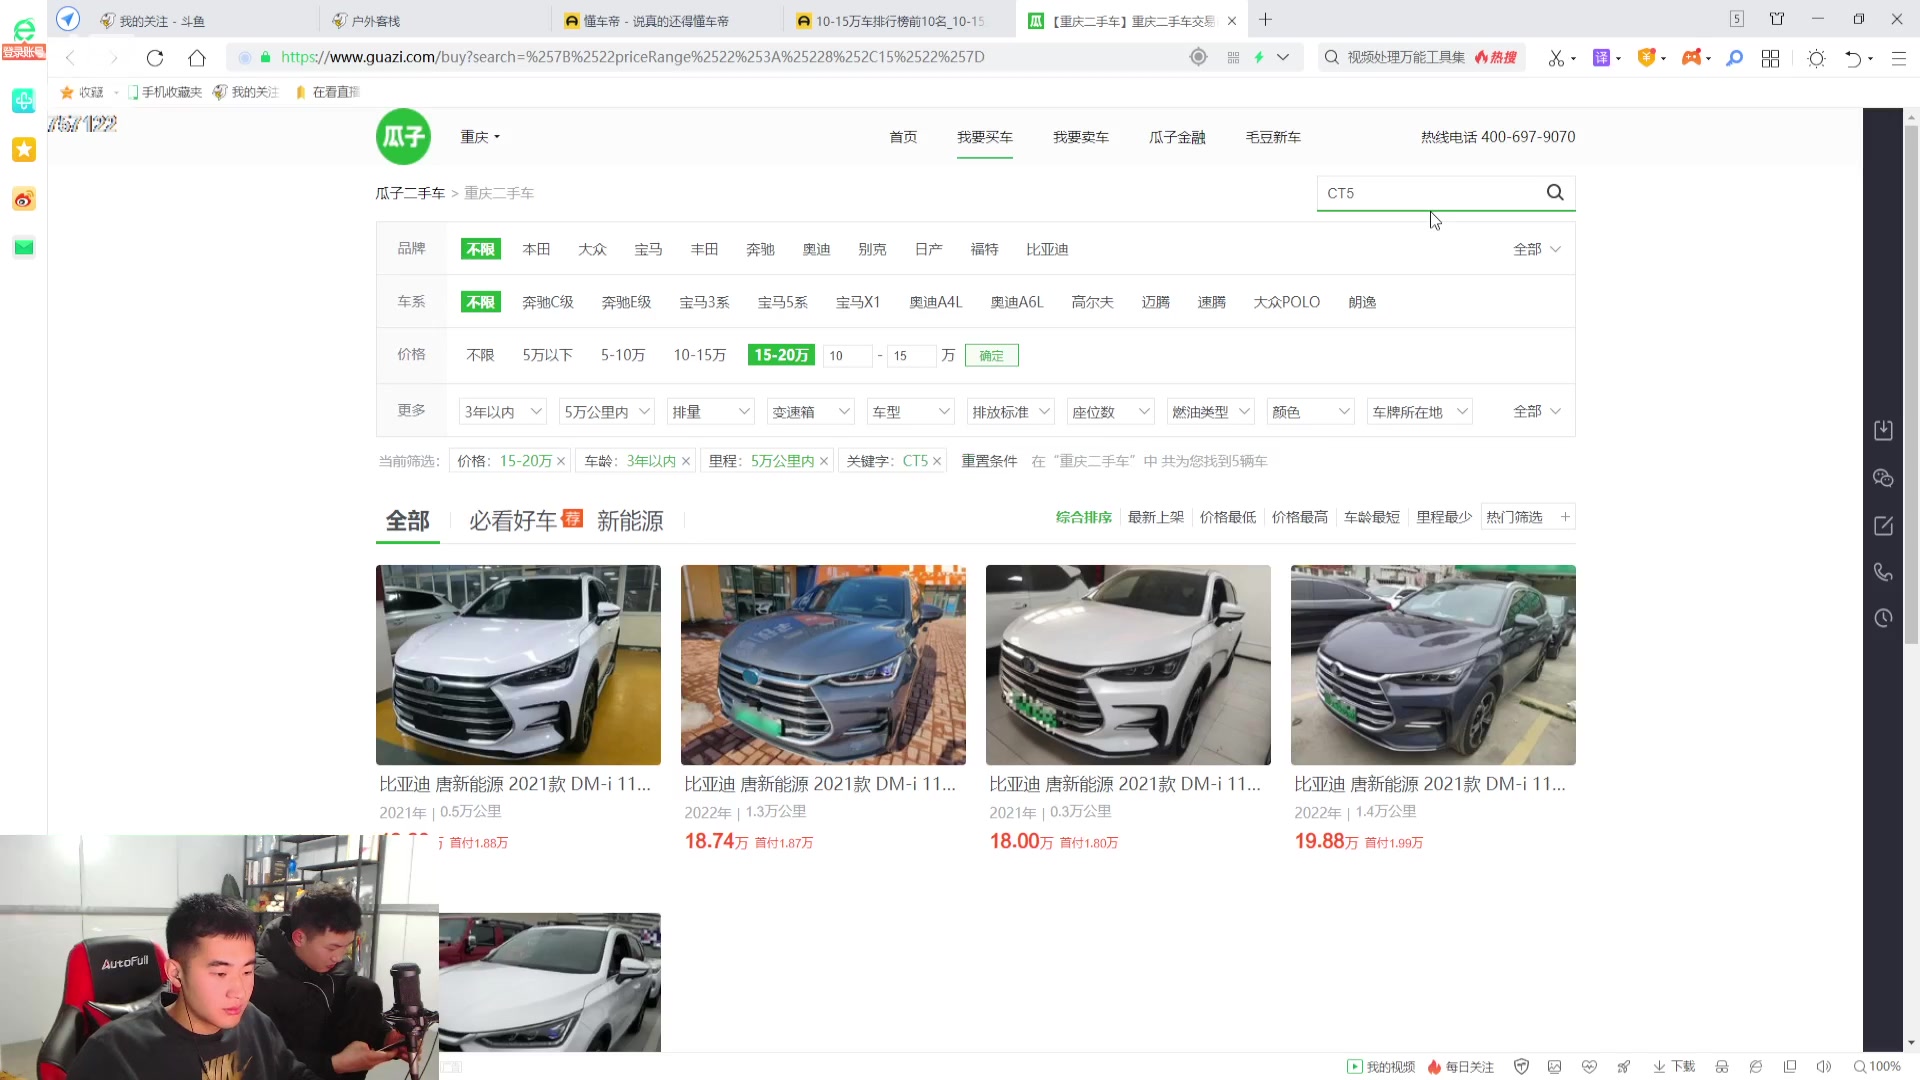Open the 瓜子二手车 breadcrumb link
1920x1080 pixels.
[410, 193]
